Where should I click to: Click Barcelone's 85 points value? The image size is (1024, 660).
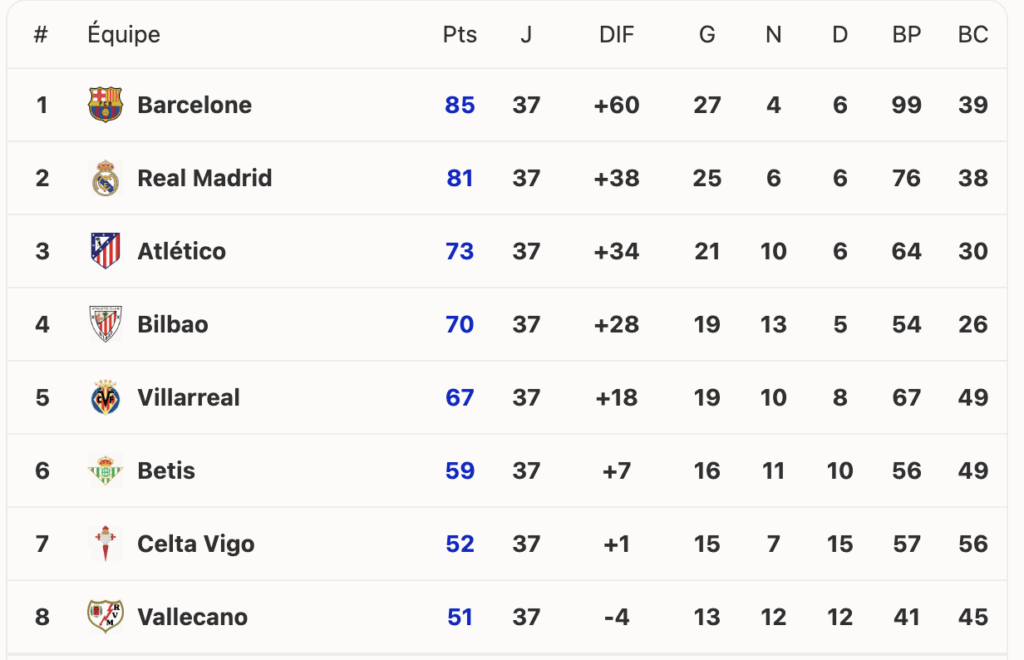pyautogui.click(x=460, y=104)
